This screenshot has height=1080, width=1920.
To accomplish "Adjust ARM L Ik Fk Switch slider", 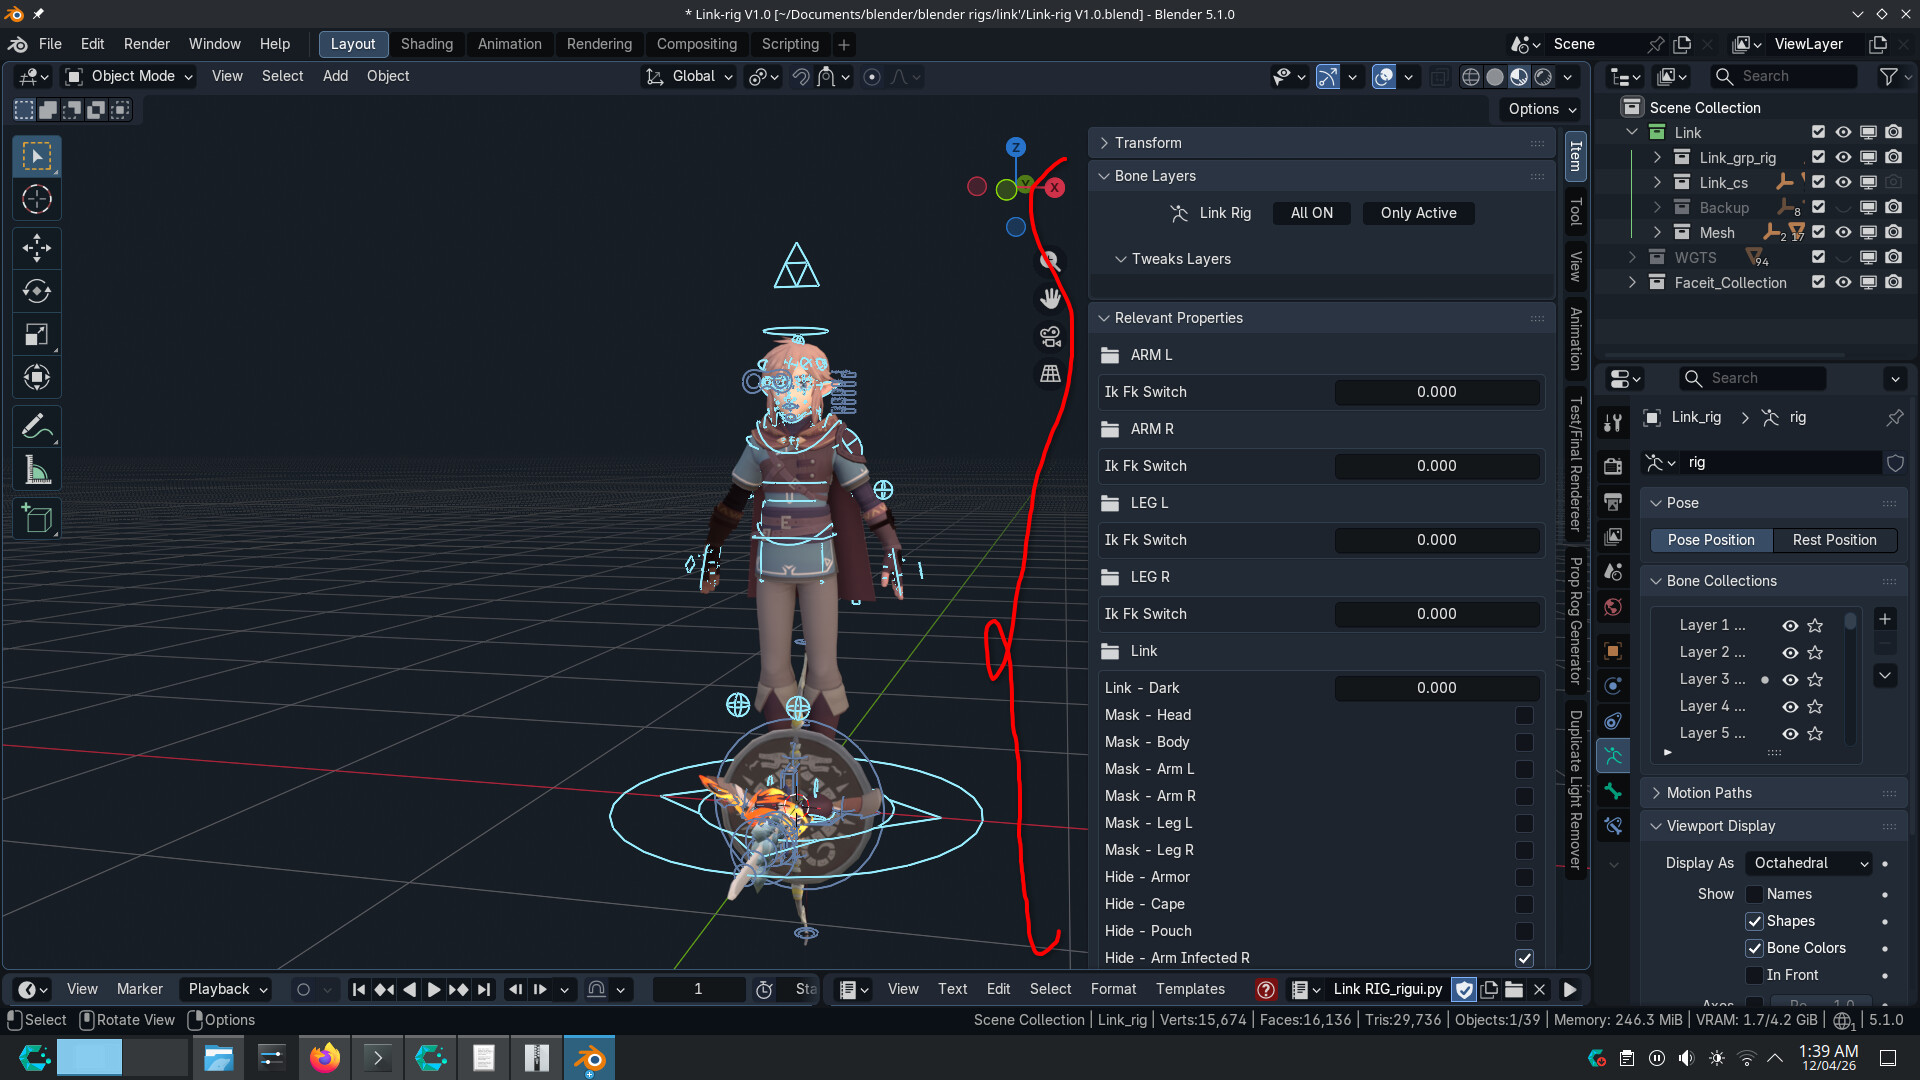I will (1437, 392).
